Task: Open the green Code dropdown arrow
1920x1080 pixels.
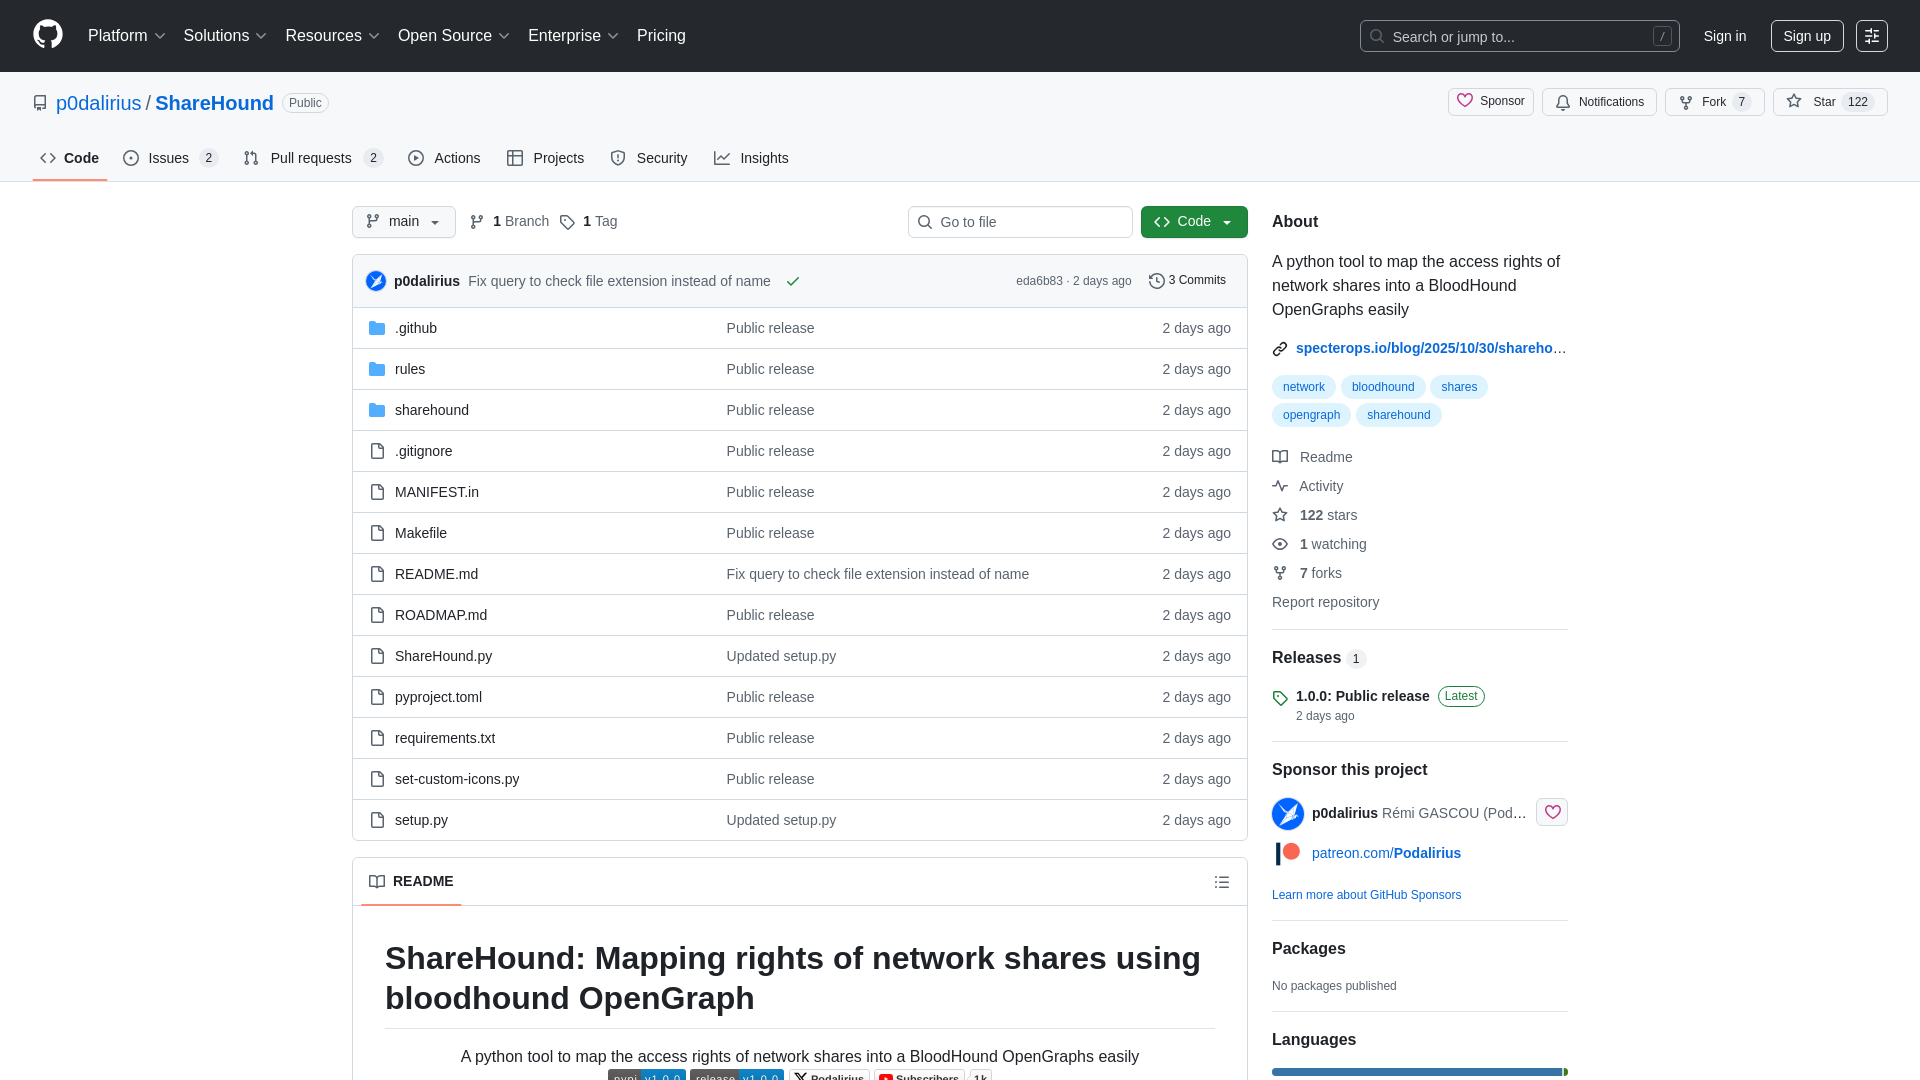Action: pos(1228,222)
